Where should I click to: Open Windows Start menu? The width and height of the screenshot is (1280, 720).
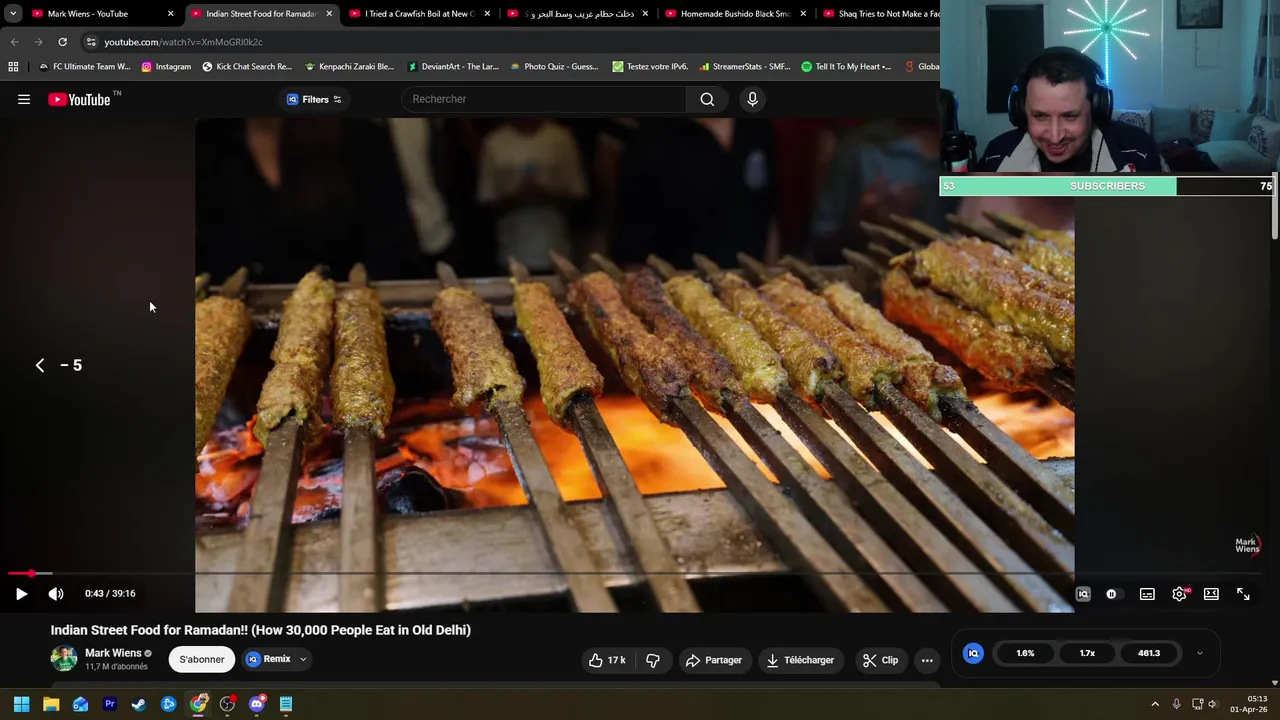tap(21, 704)
